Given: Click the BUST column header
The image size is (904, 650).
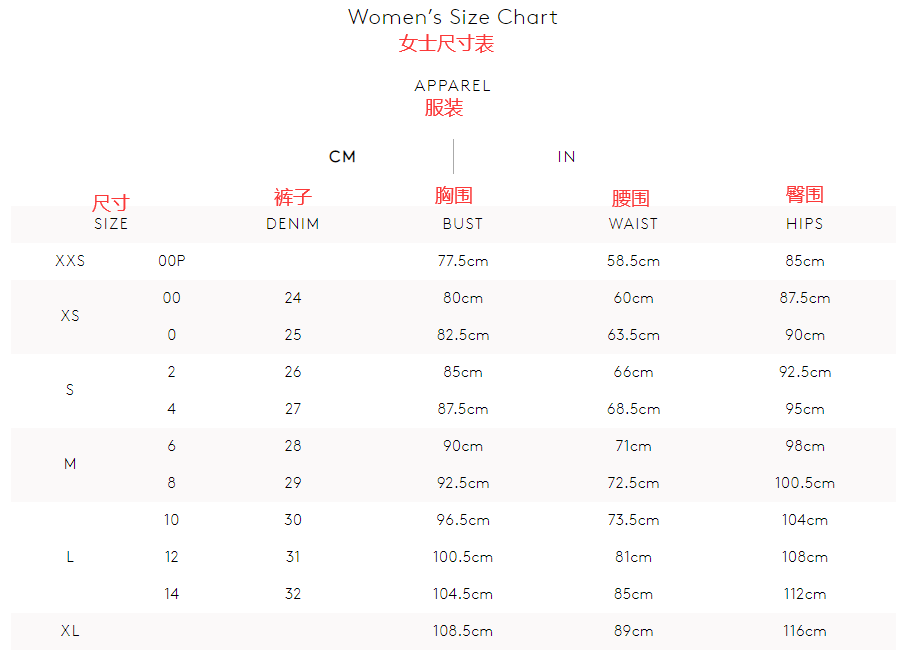Looking at the screenshot, I should pos(462,224).
